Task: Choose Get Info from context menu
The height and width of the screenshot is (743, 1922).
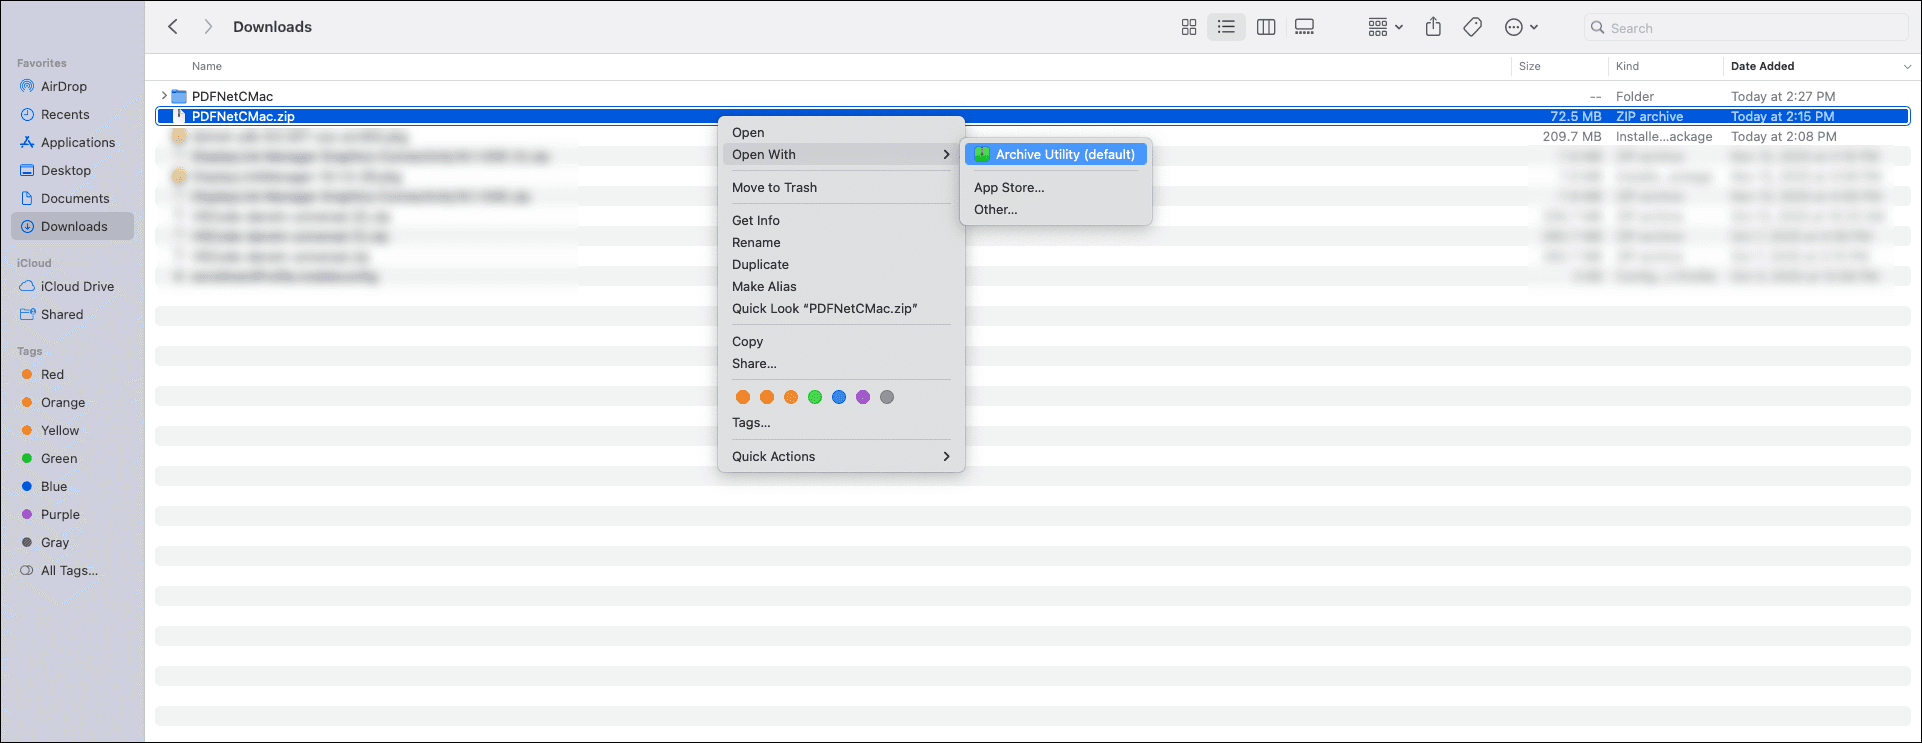Action: click(756, 221)
